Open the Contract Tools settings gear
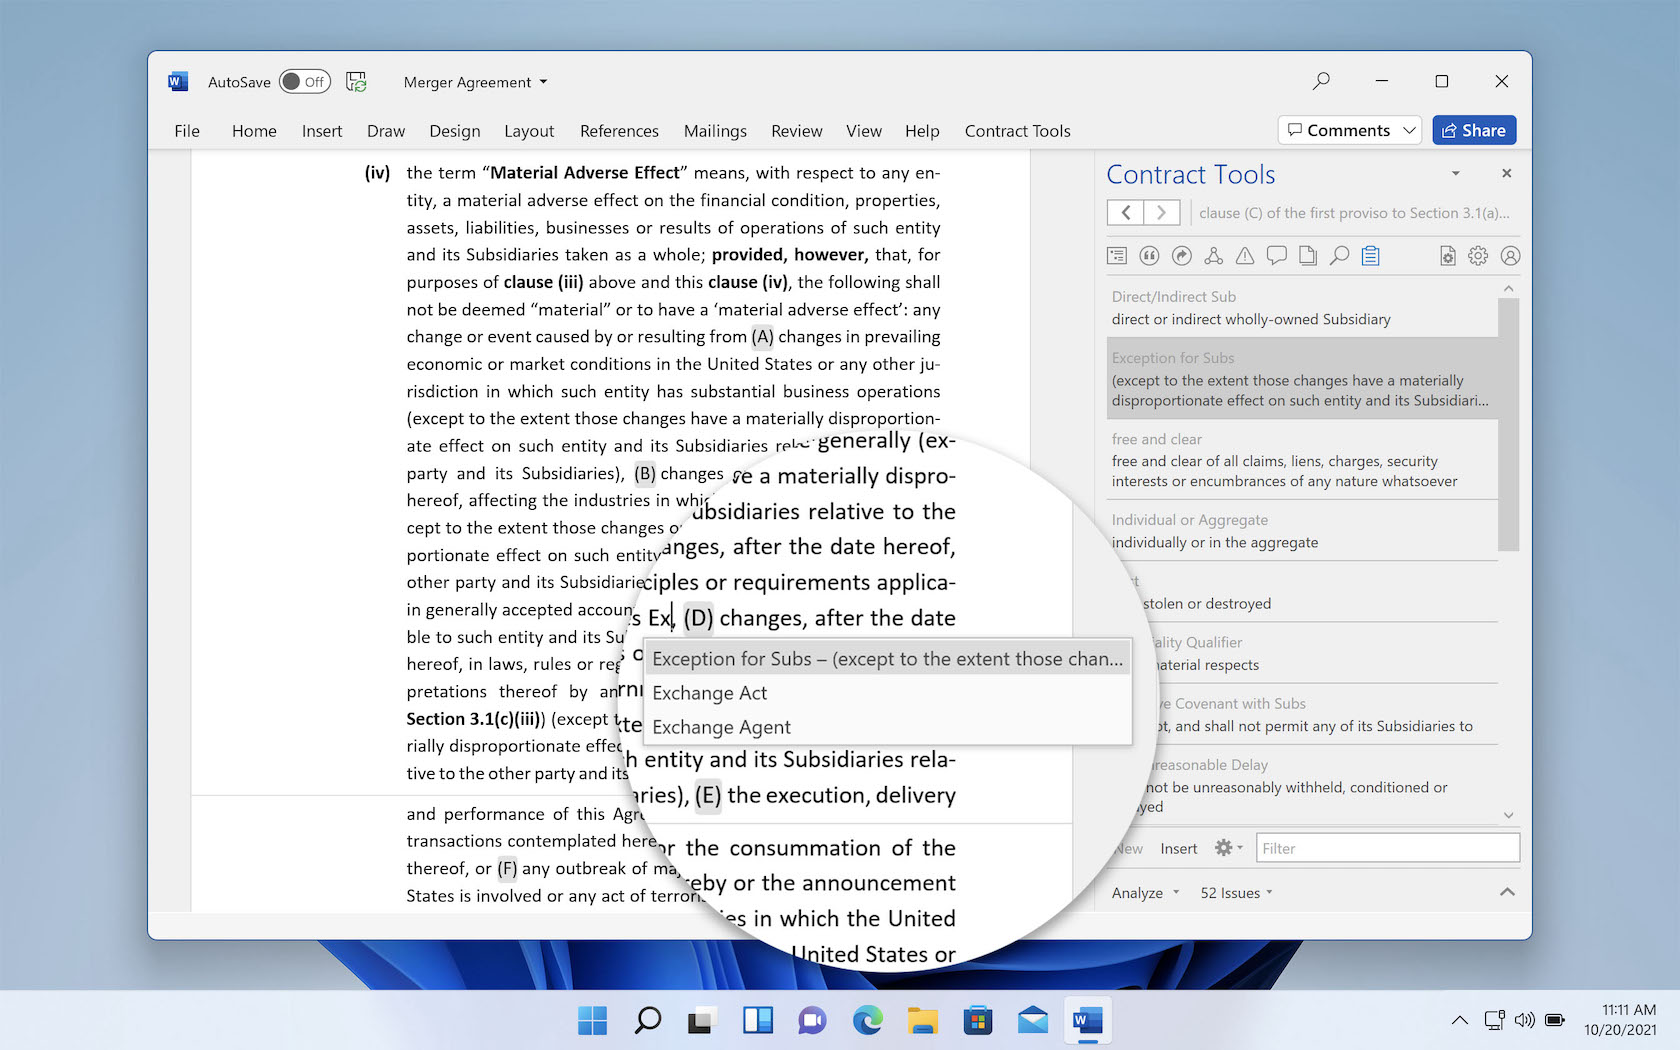1680x1050 pixels. point(1478,256)
